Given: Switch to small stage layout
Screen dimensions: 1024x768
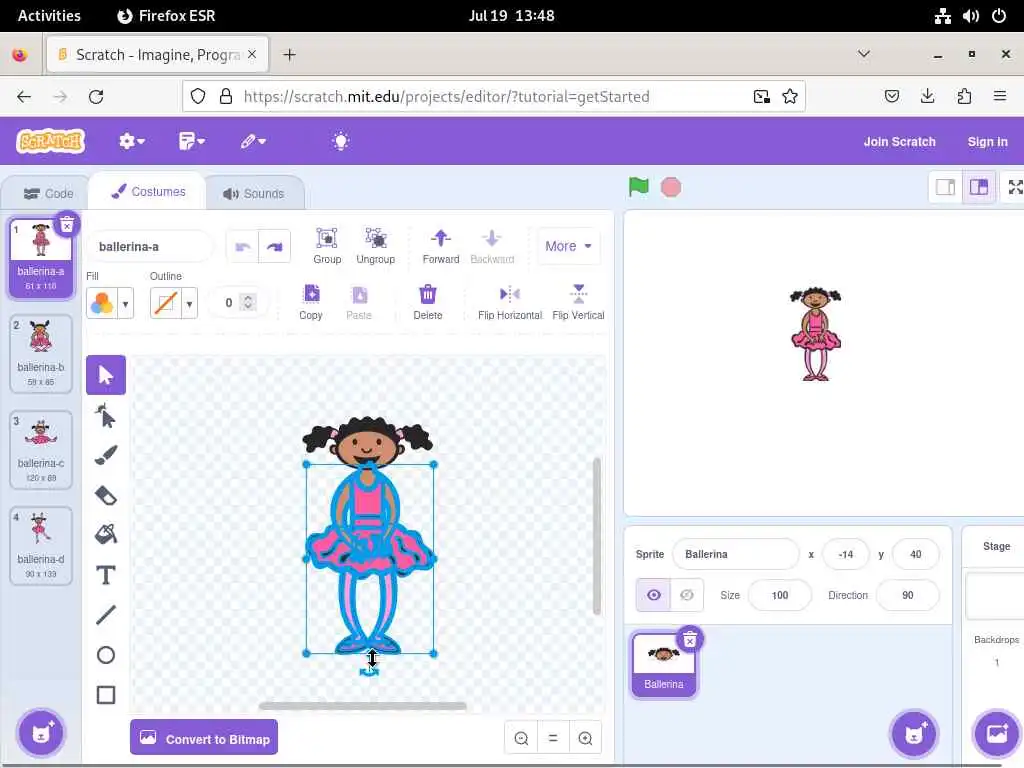Looking at the screenshot, I should coord(946,187).
